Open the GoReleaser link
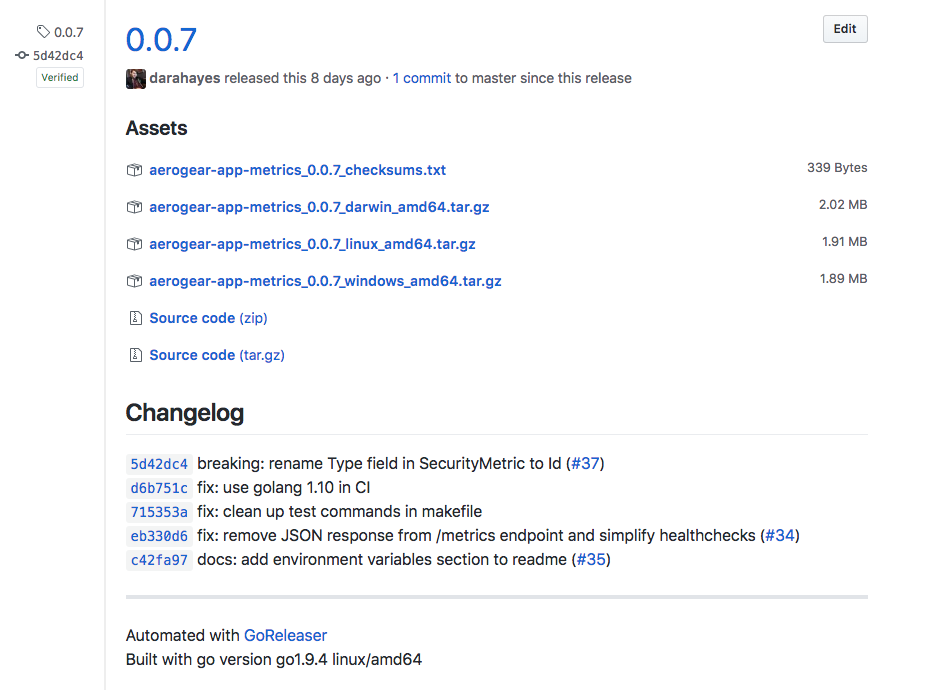Screen dimensions: 938x690 pos(285,636)
